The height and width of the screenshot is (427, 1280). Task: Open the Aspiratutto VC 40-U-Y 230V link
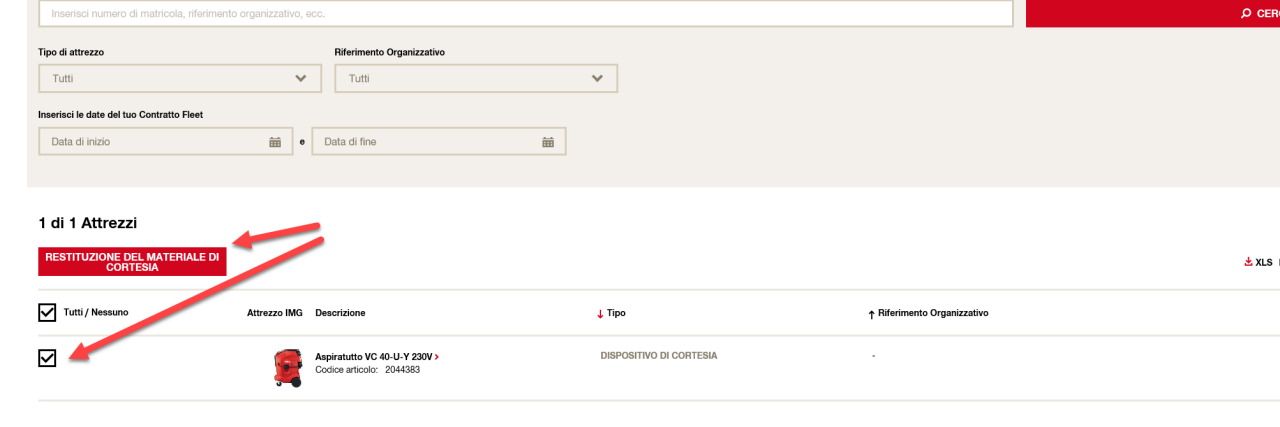[377, 356]
